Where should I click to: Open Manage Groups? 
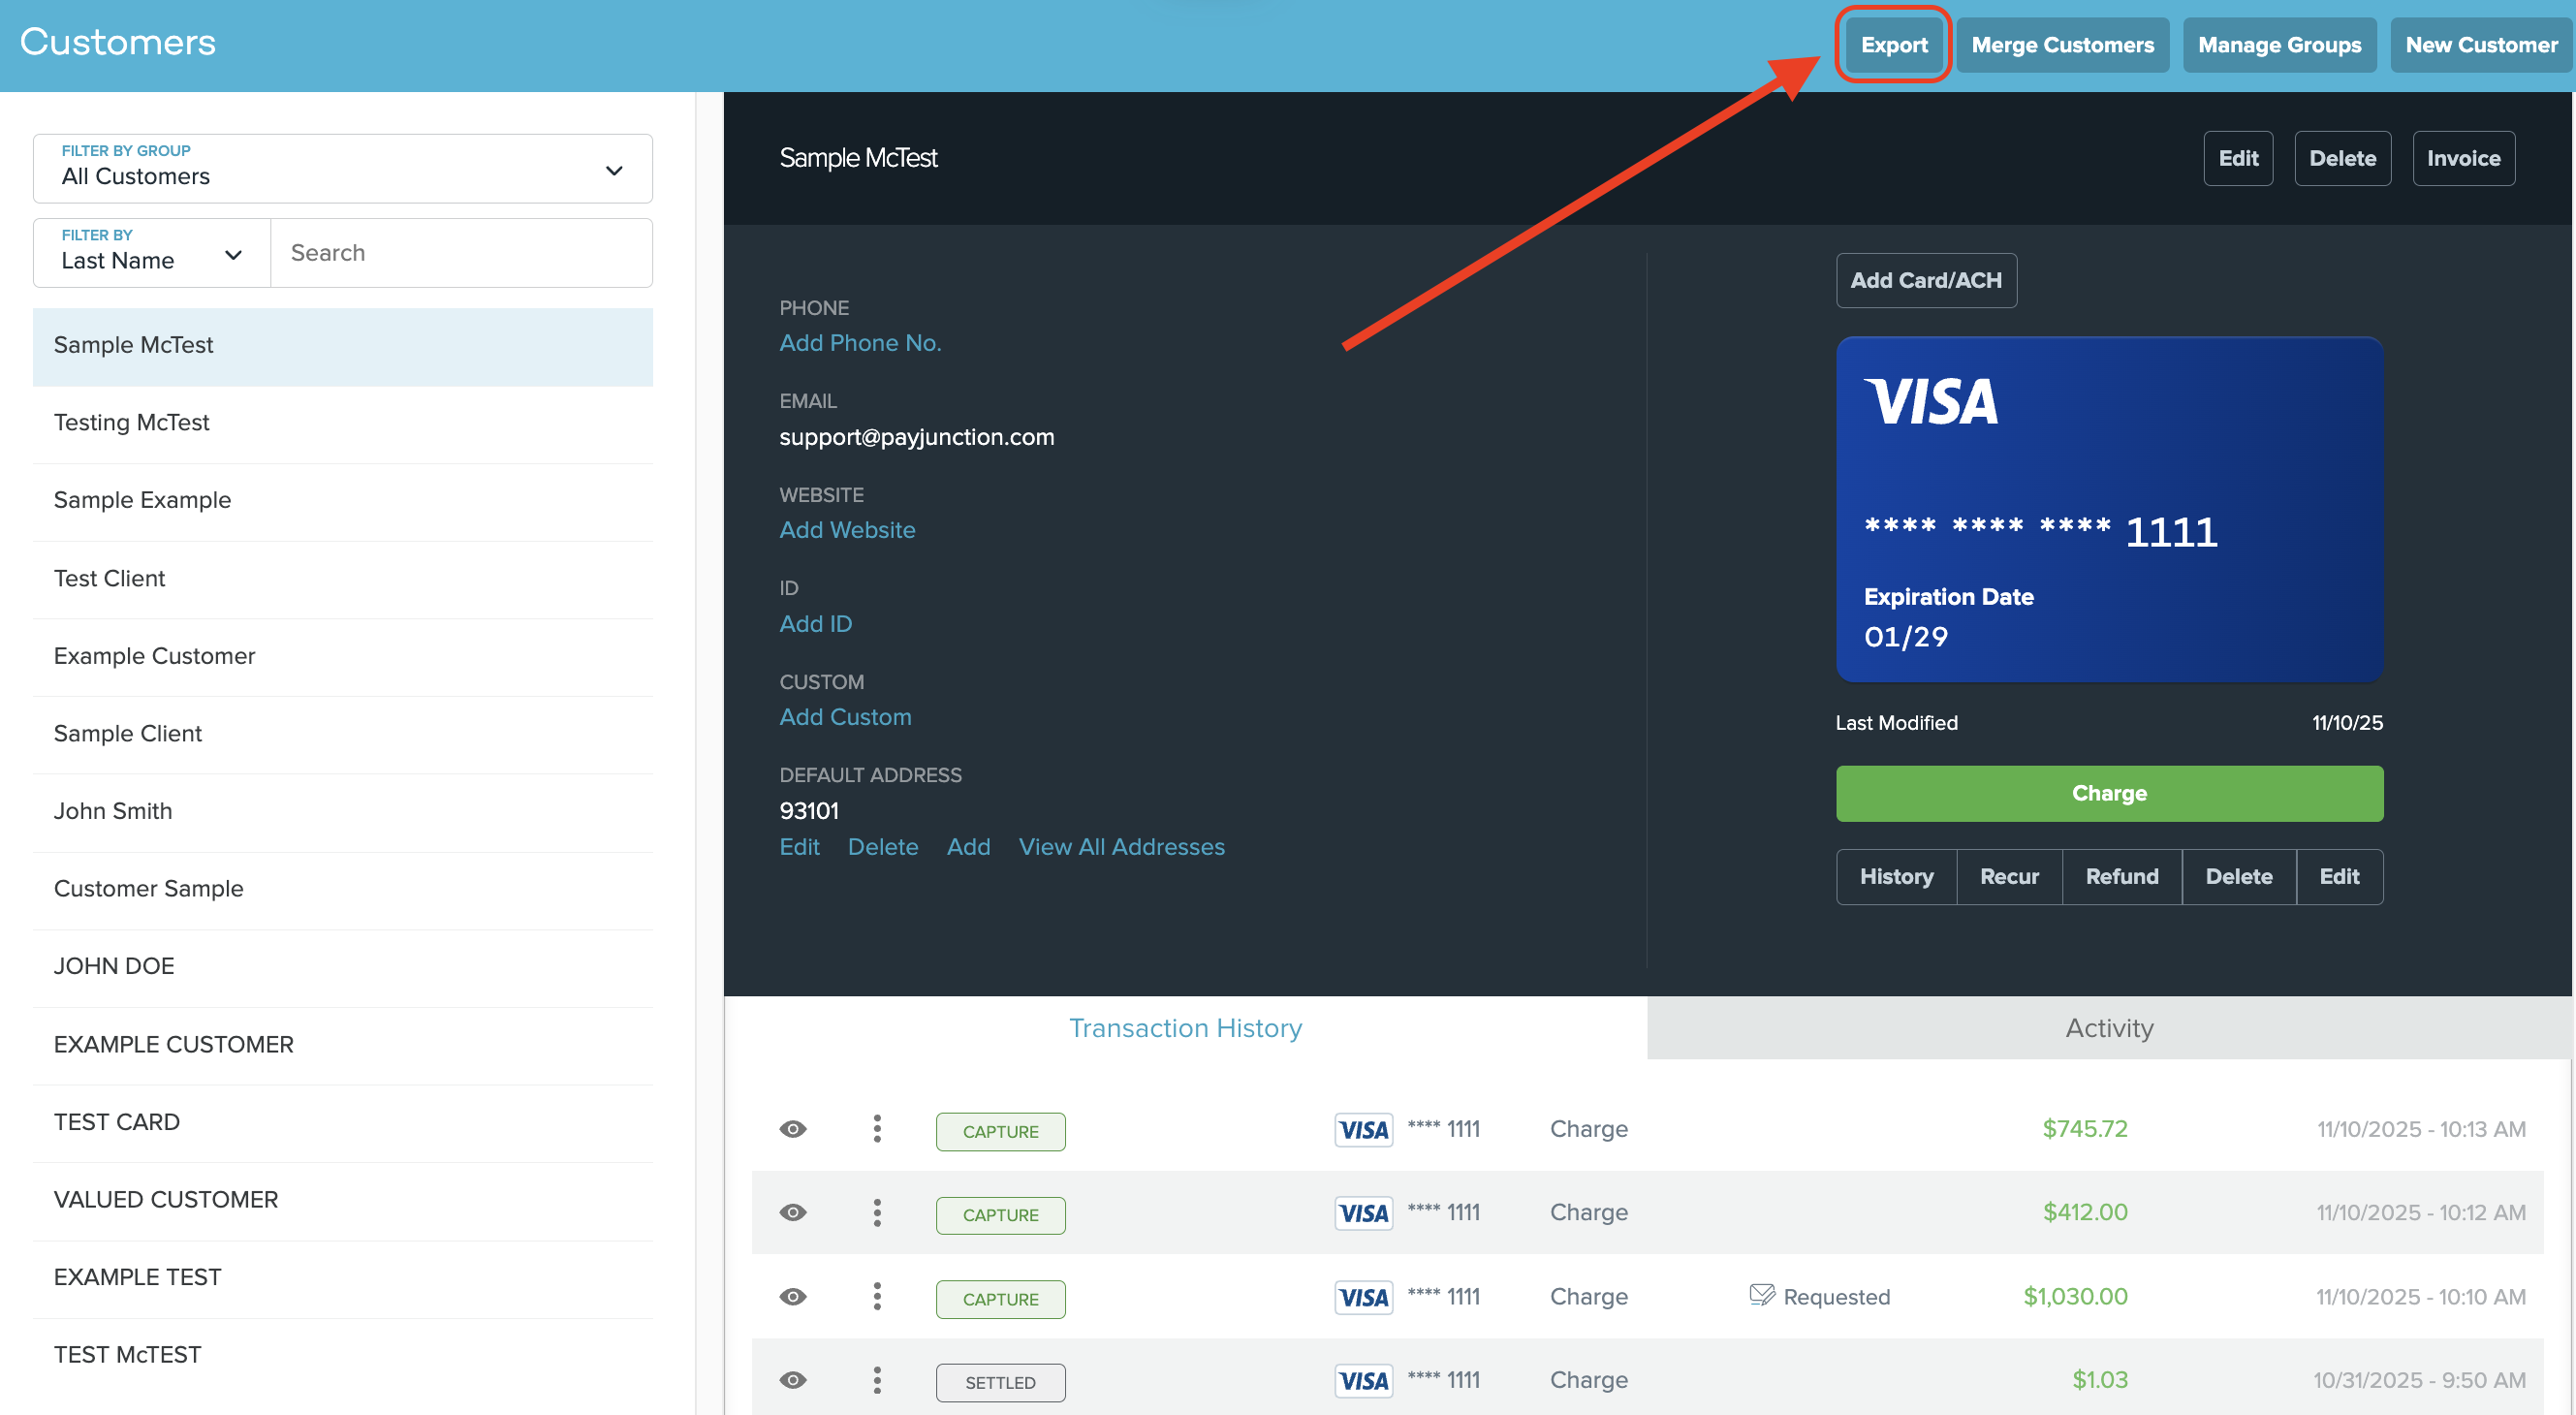point(2279,45)
